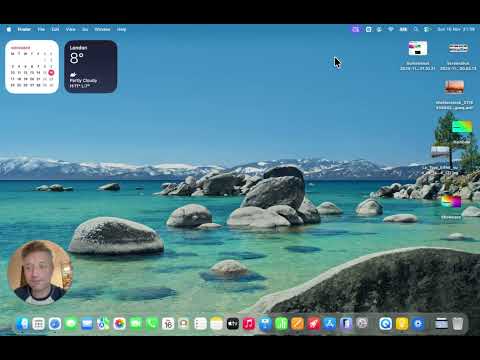Select the top-right Screenshot file on desktop

pyautogui.click(x=458, y=55)
